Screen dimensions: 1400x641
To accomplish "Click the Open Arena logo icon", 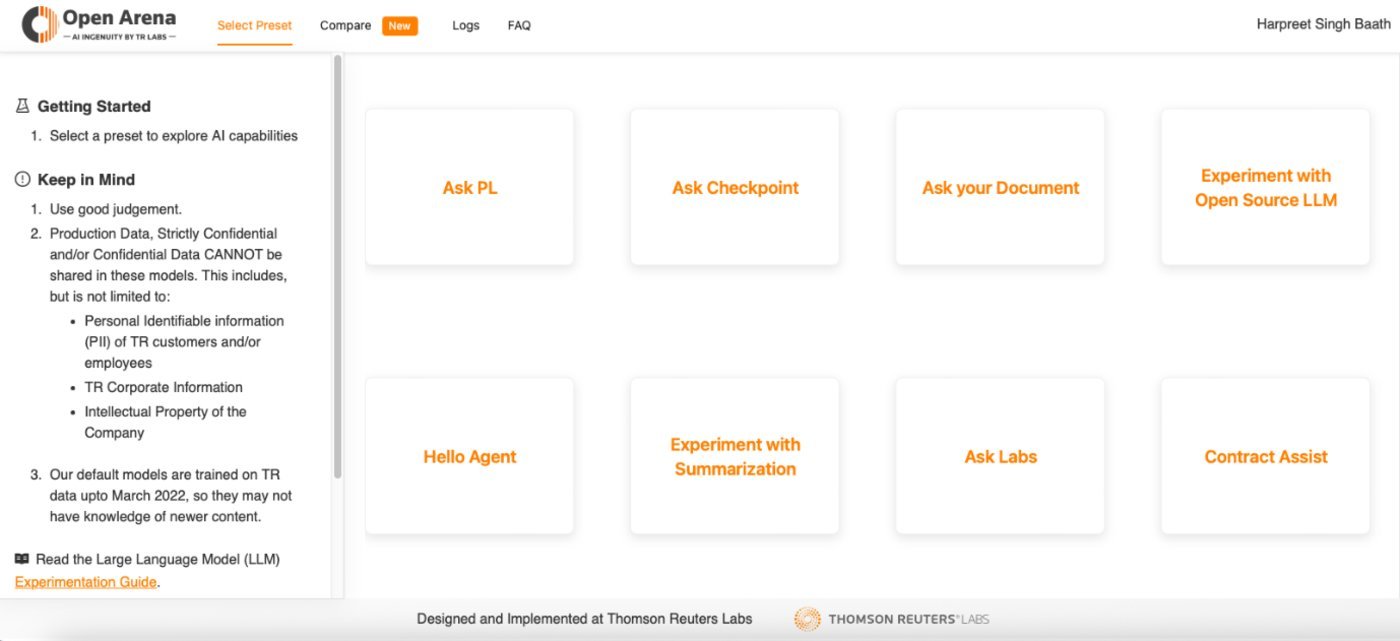I will click(40, 24).
